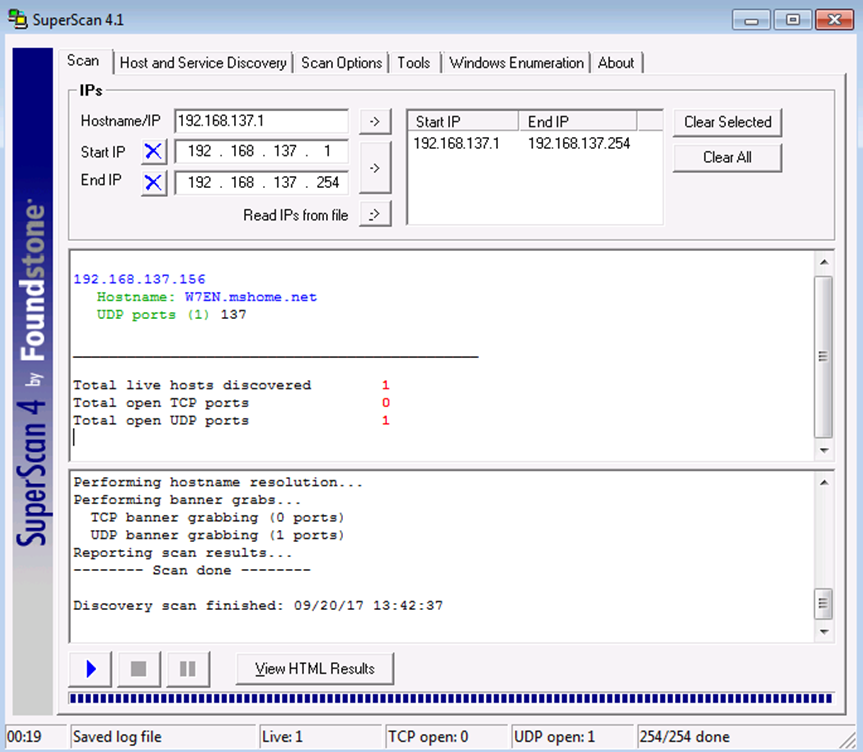
Task: Click the UDP open: 1 status entry
Action: click(x=572, y=737)
